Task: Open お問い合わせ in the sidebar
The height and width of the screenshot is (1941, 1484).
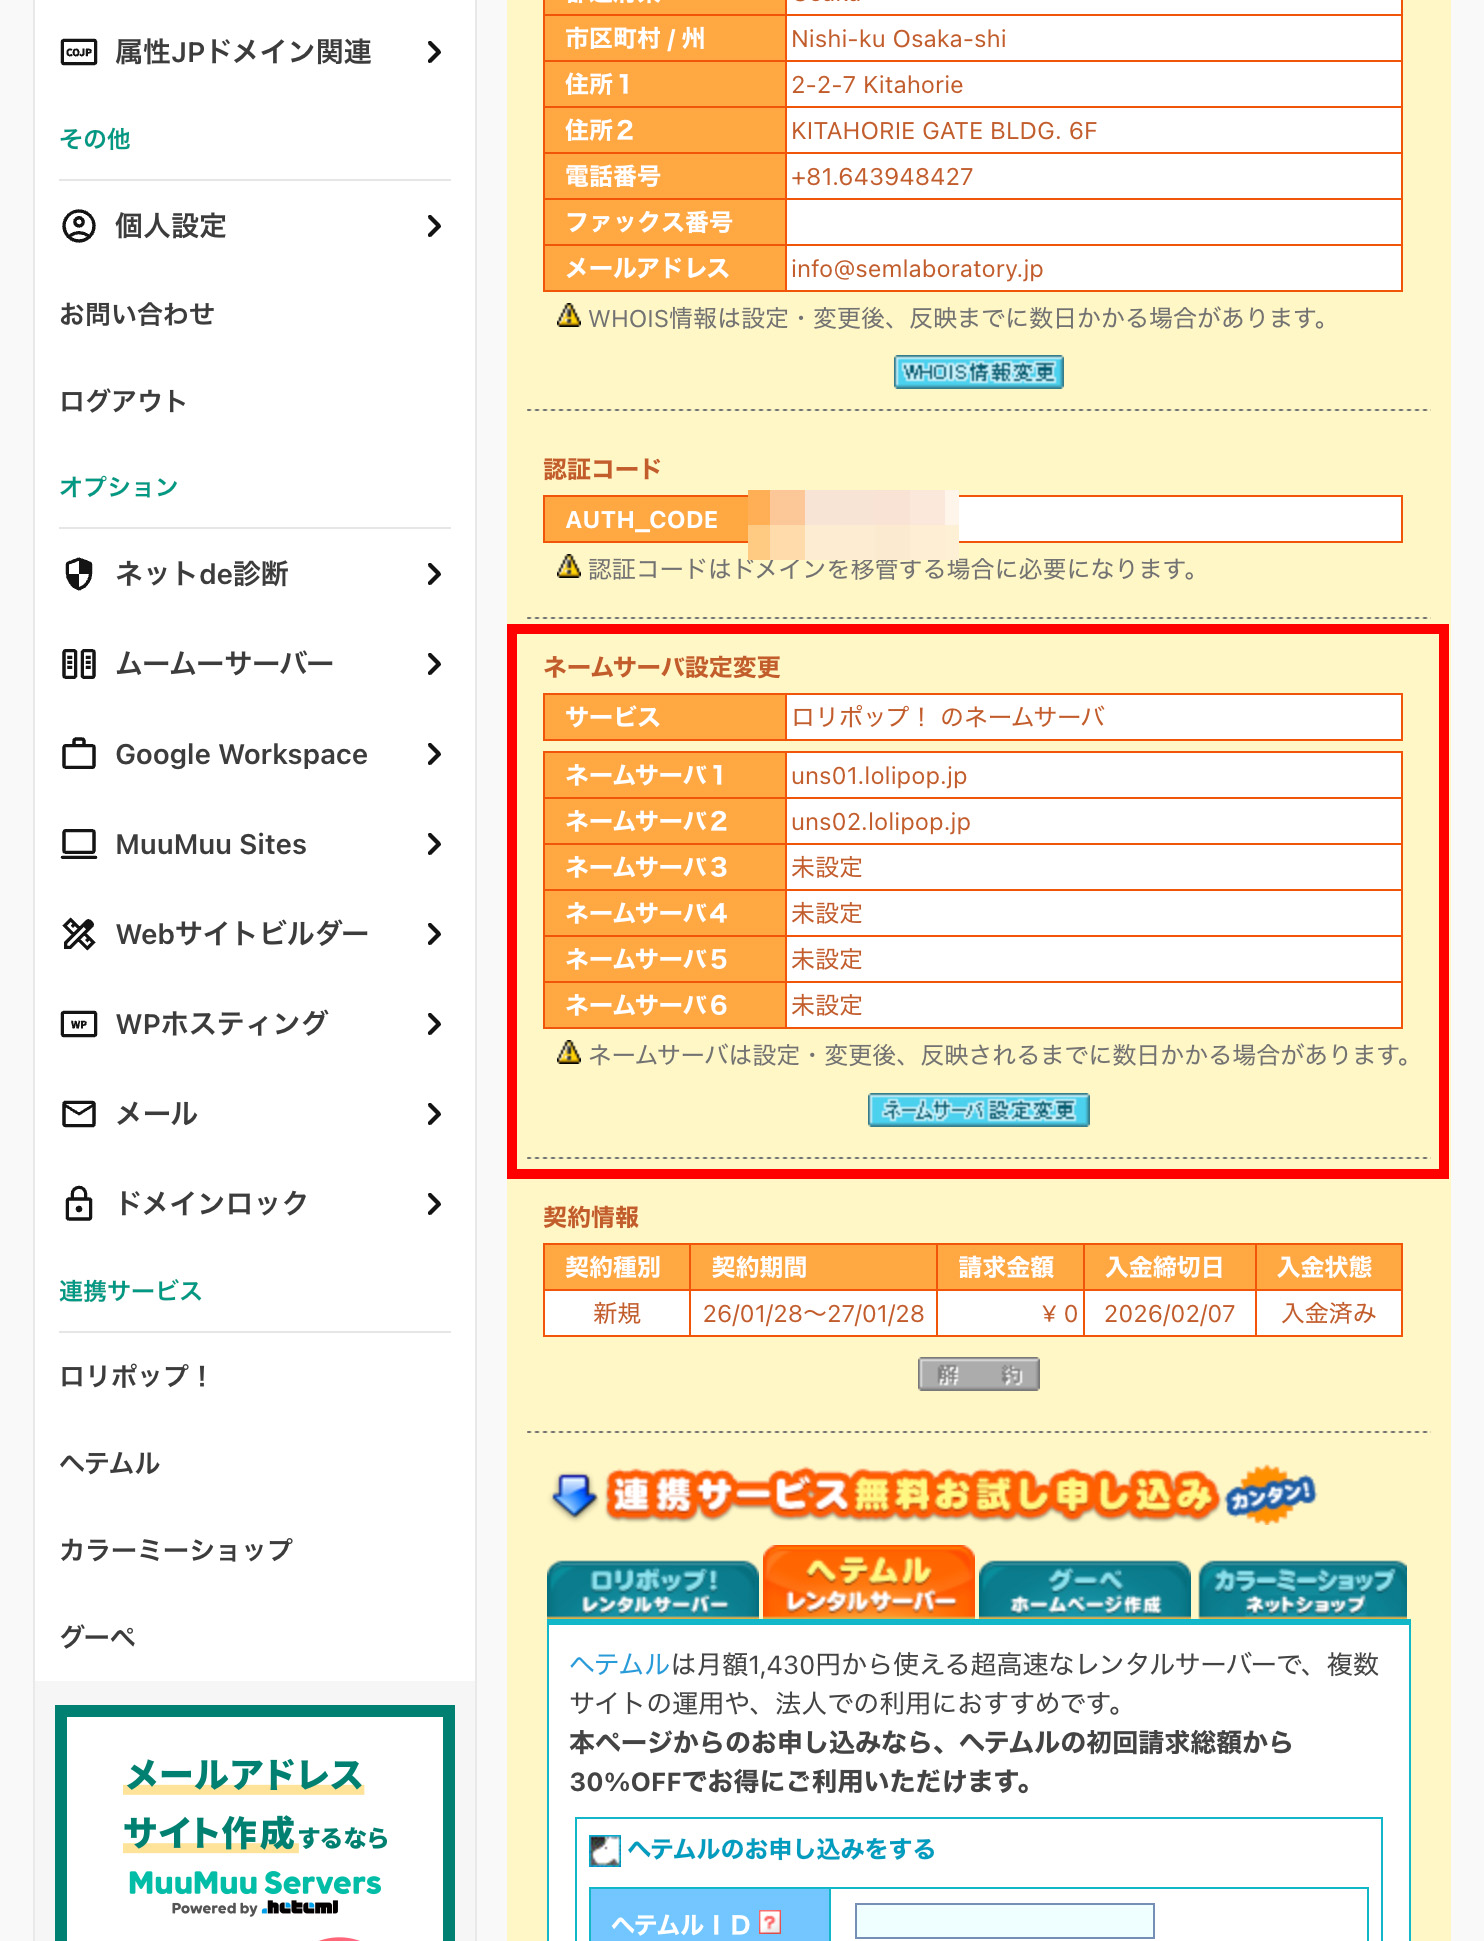Action: 137,314
